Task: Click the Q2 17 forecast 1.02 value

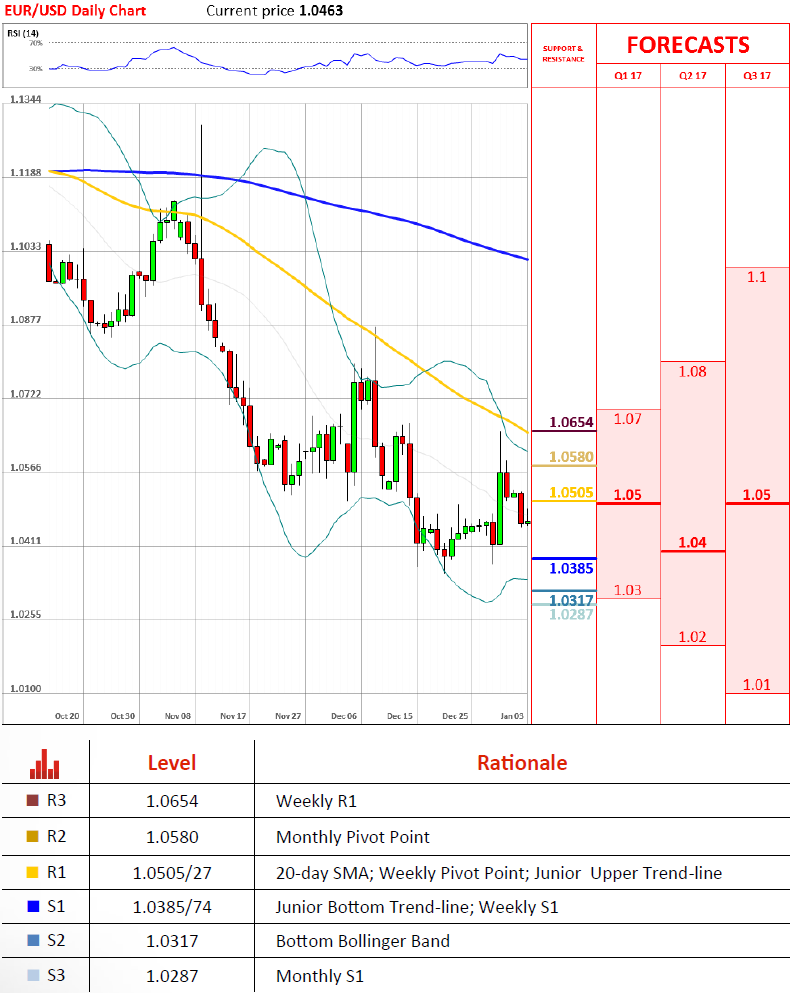Action: coord(692,637)
